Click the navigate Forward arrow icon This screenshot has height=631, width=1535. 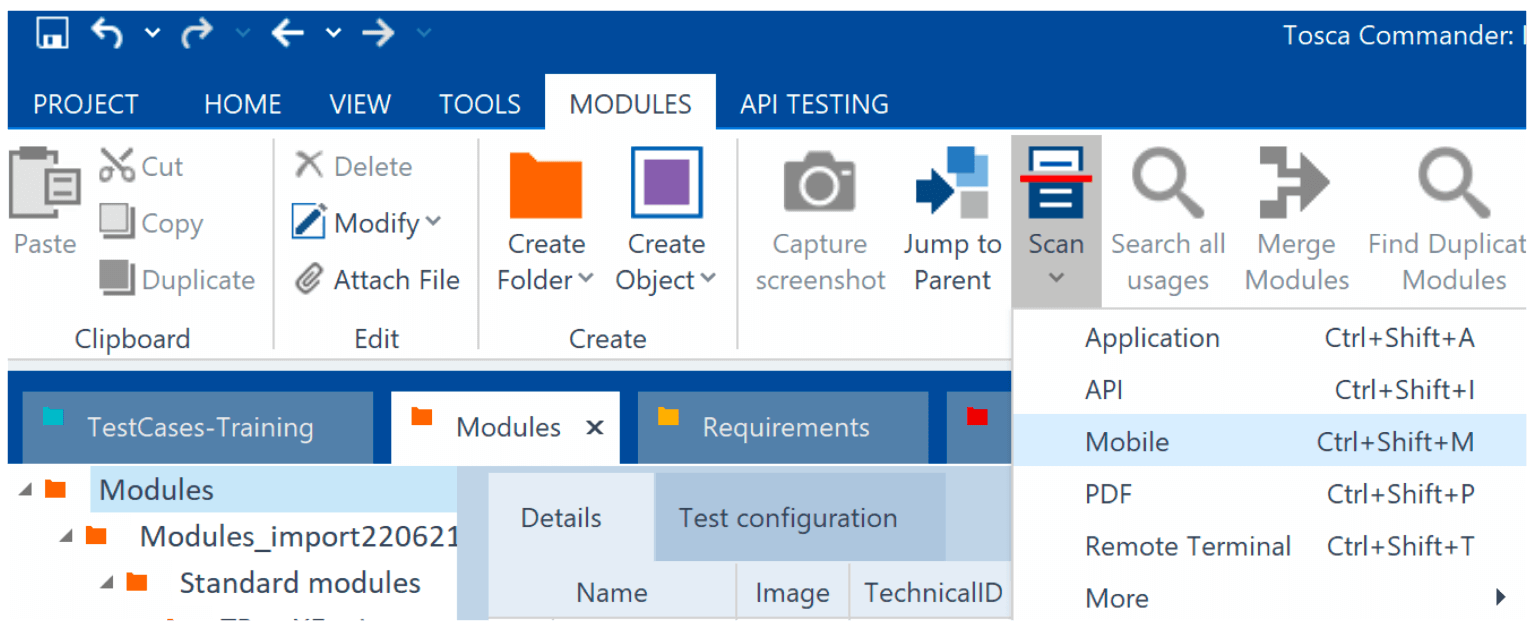pyautogui.click(x=378, y=33)
